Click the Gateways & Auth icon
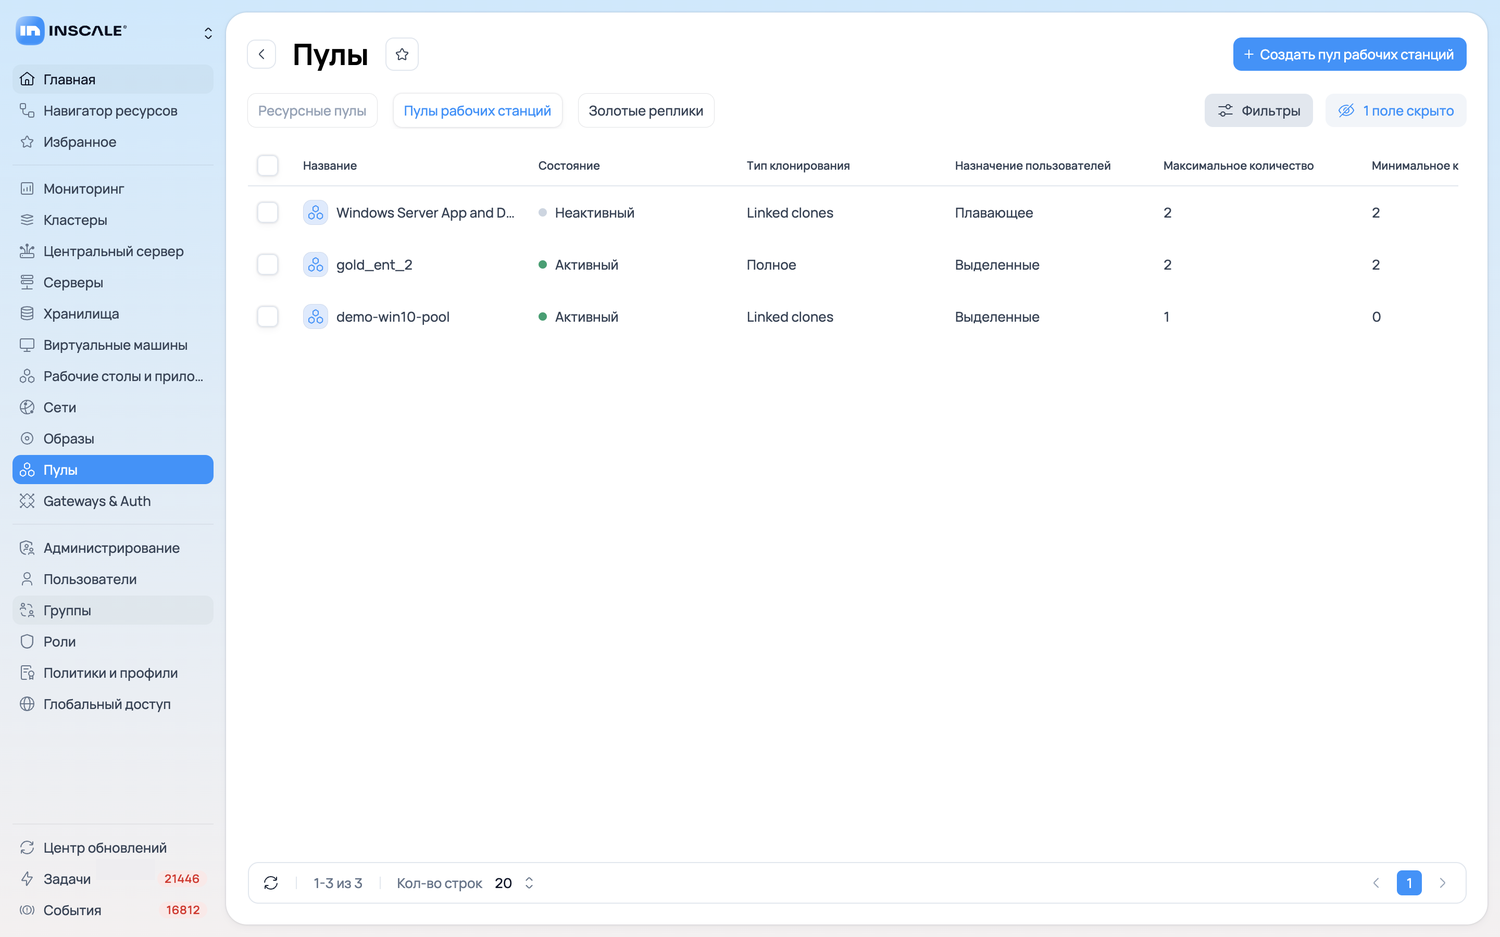The width and height of the screenshot is (1500, 937). (x=27, y=501)
